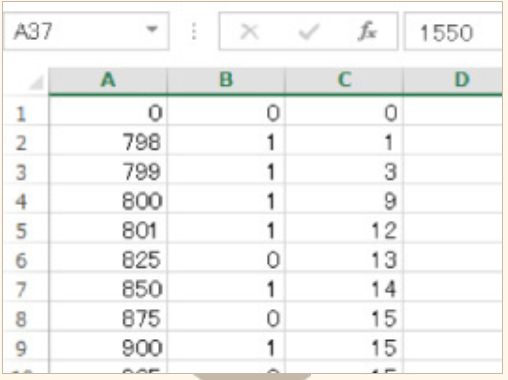Select row 9 header
Viewport: 508px width, 380px height.
(25, 348)
